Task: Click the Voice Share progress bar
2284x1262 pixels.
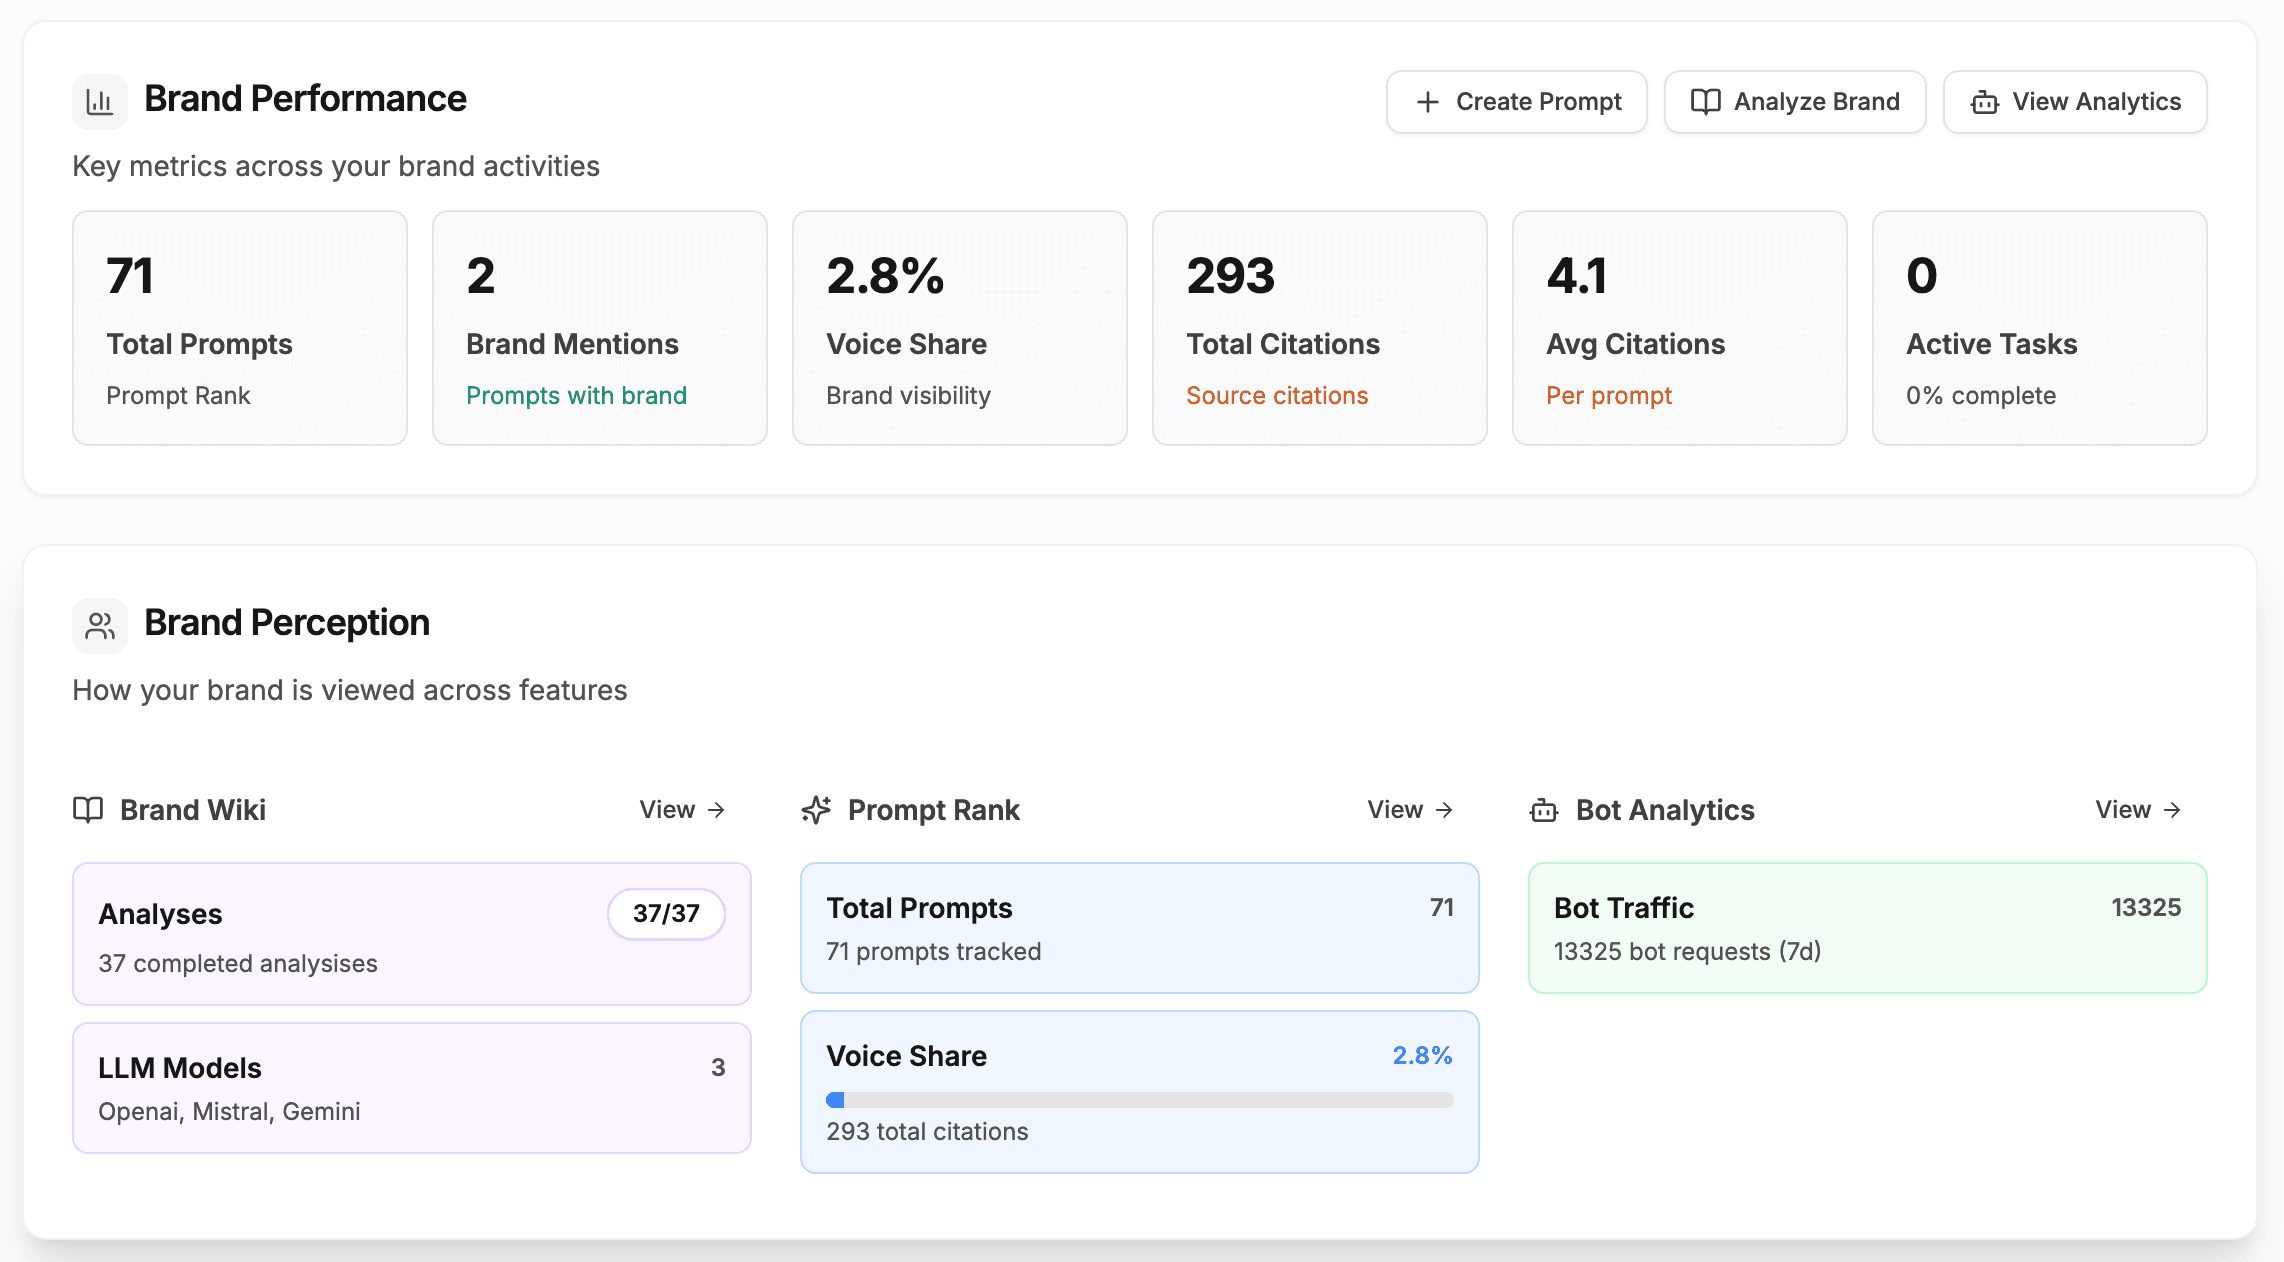Action: pos(1139,1100)
